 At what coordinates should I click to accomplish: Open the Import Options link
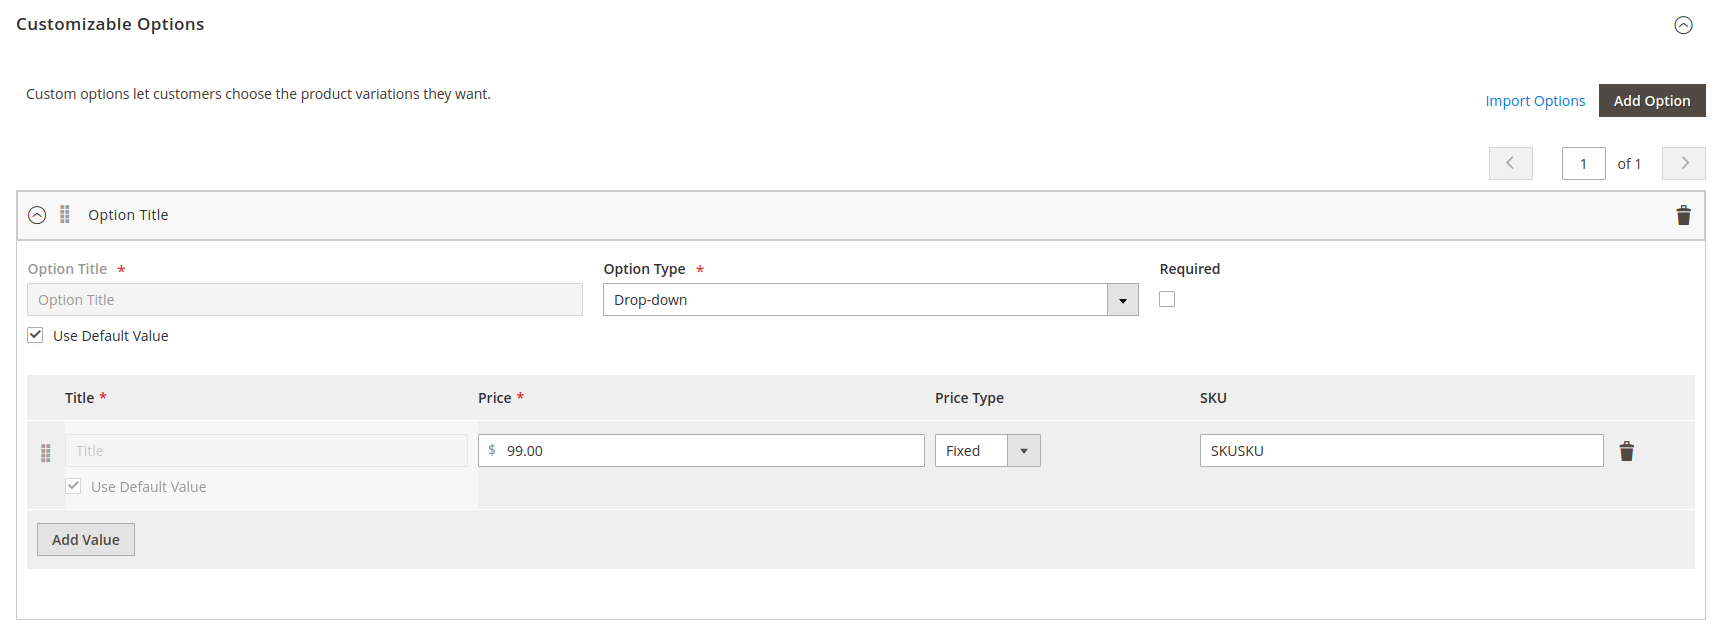point(1535,100)
